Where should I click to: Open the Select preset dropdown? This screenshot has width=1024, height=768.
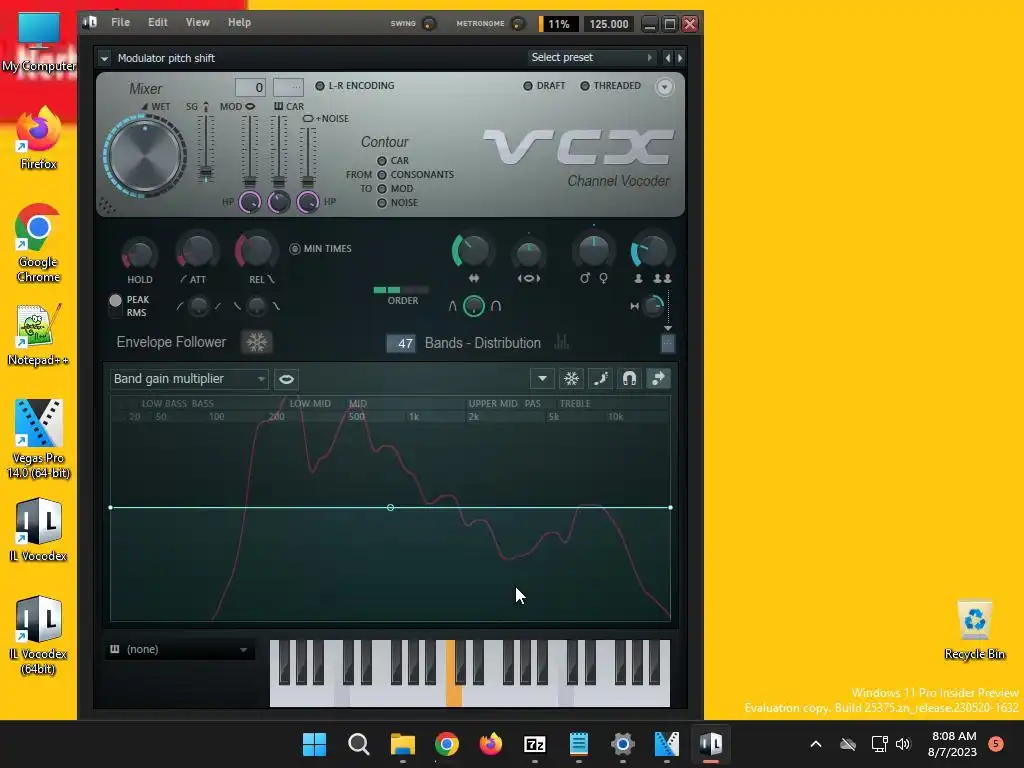coord(591,57)
